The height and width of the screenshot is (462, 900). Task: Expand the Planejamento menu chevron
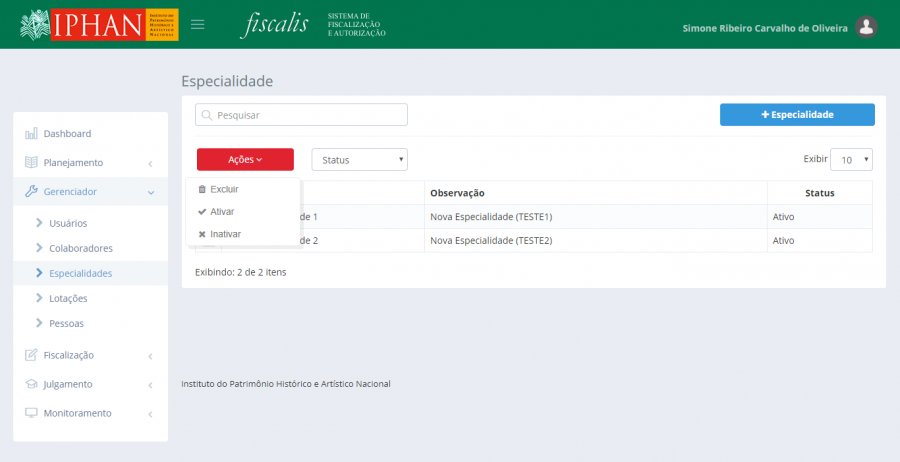click(x=149, y=163)
